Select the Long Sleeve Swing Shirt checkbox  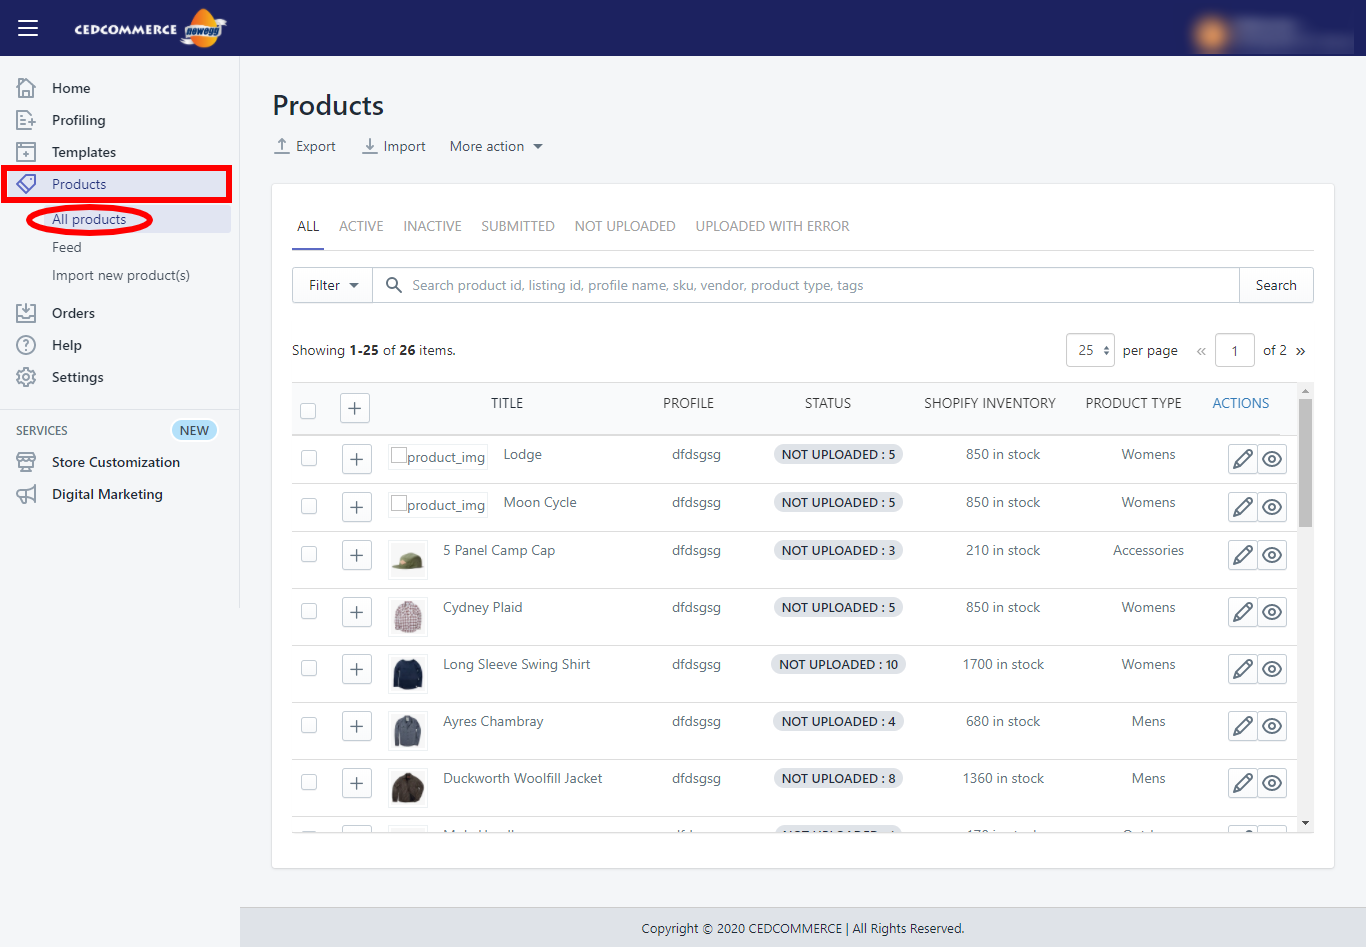click(x=309, y=668)
